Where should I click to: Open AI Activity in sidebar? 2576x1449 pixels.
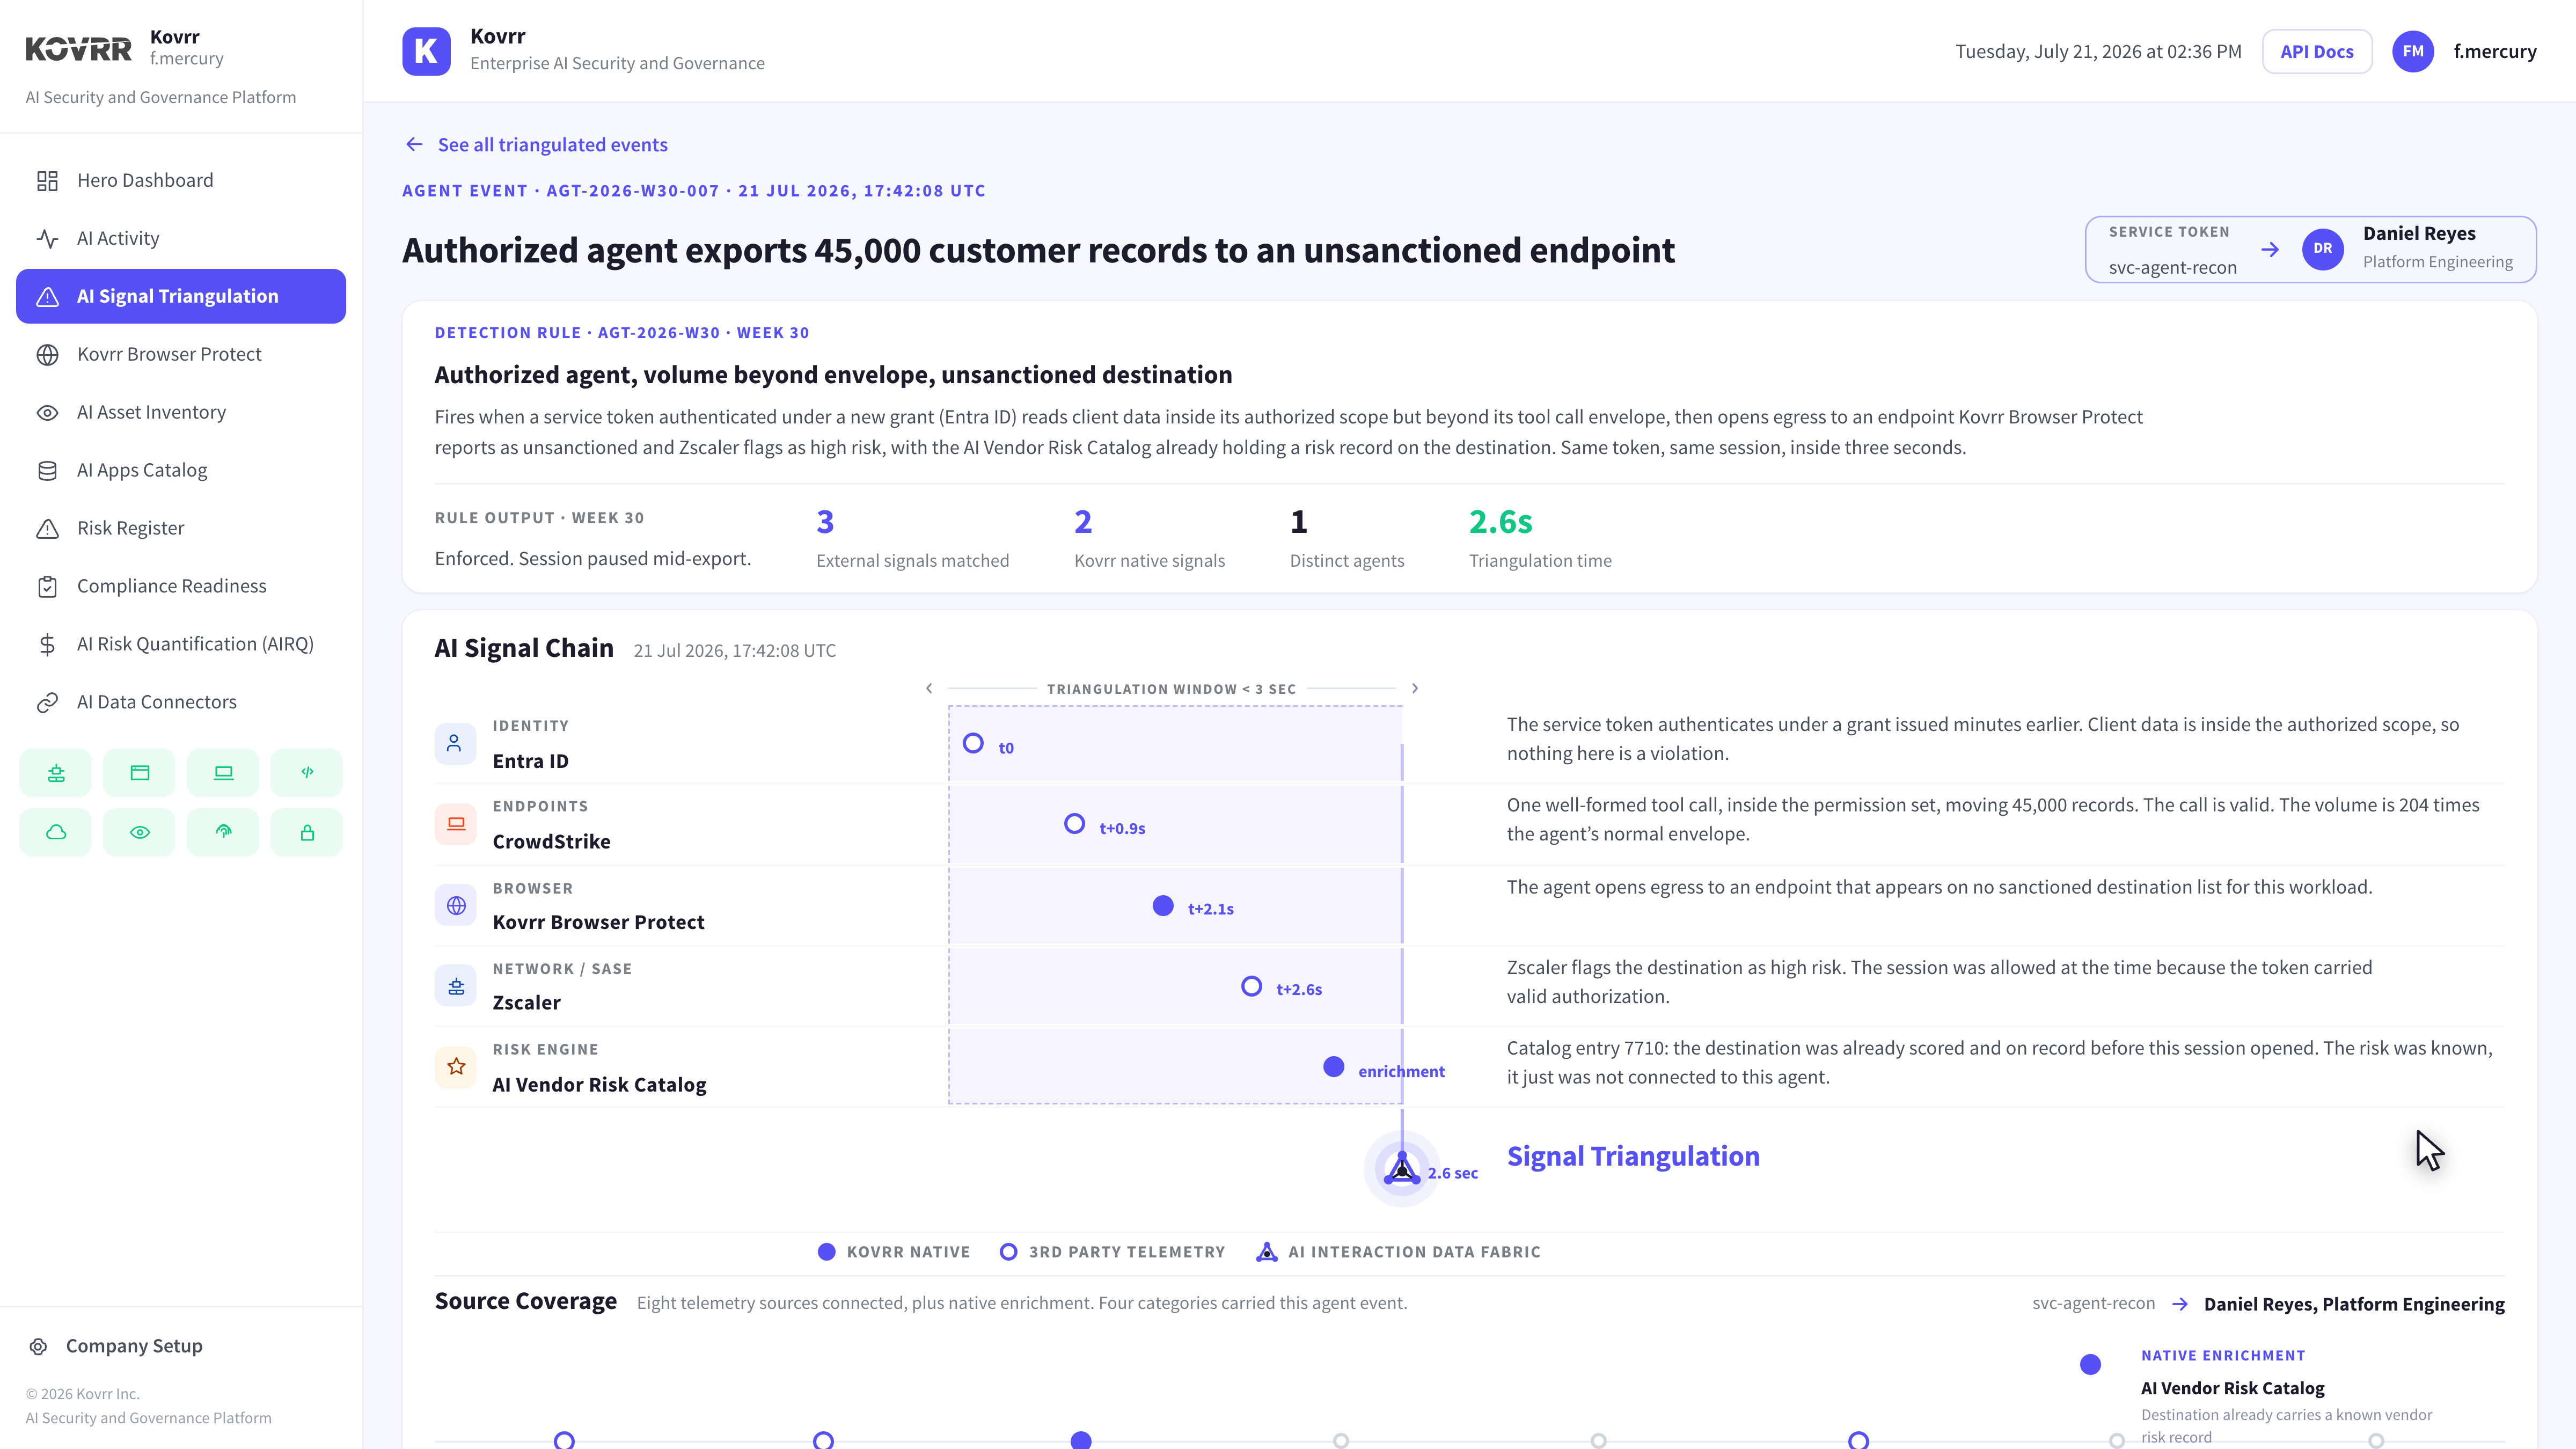(x=181, y=238)
